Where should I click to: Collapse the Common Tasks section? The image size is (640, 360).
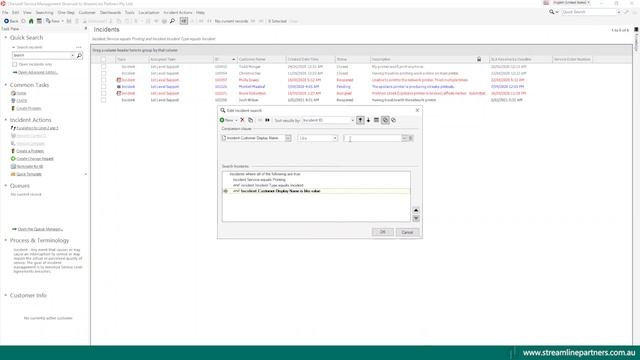[6, 85]
